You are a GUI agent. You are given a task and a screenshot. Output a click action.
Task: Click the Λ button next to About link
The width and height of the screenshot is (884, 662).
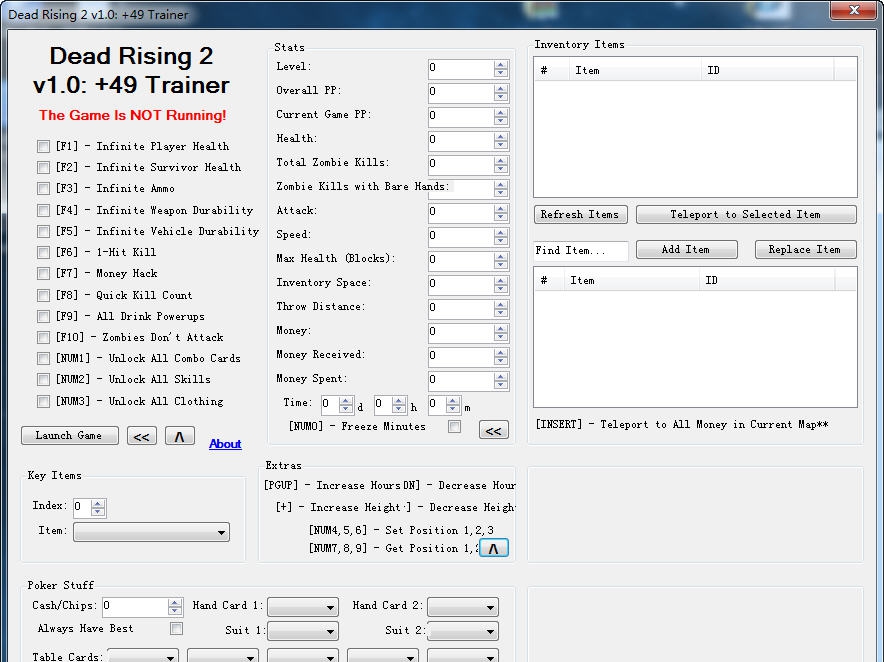pyautogui.click(x=179, y=436)
